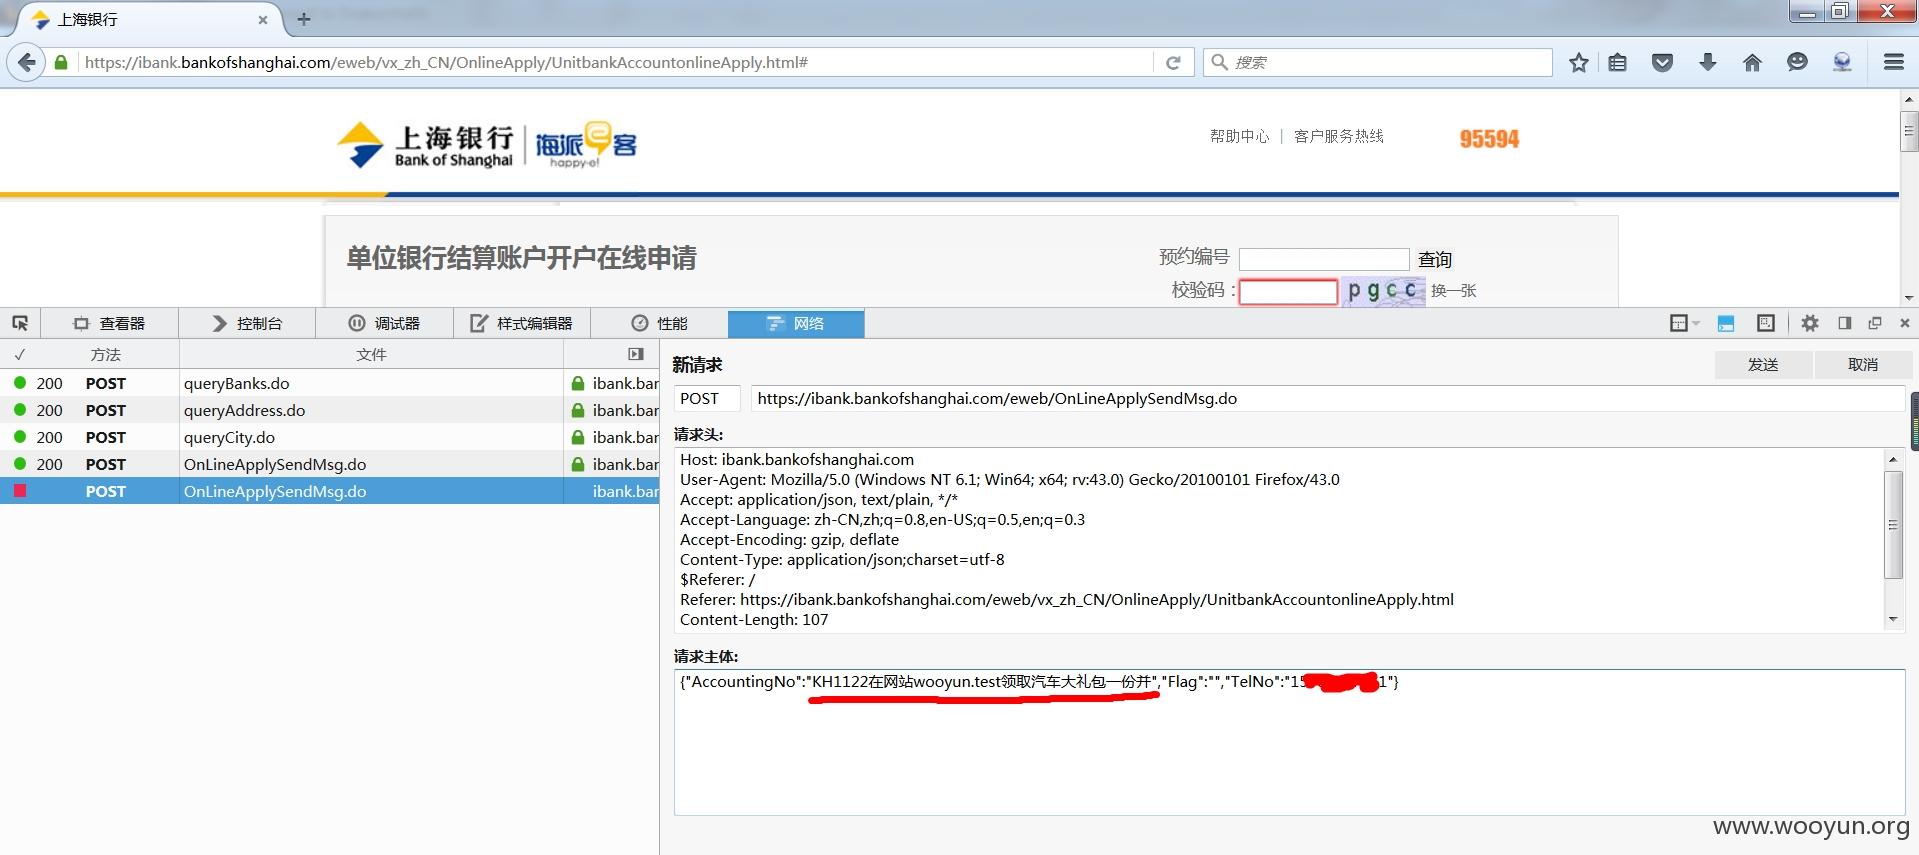The height and width of the screenshot is (855, 1919).
Task: Open devtools in a separate window
Action: (x=1875, y=323)
